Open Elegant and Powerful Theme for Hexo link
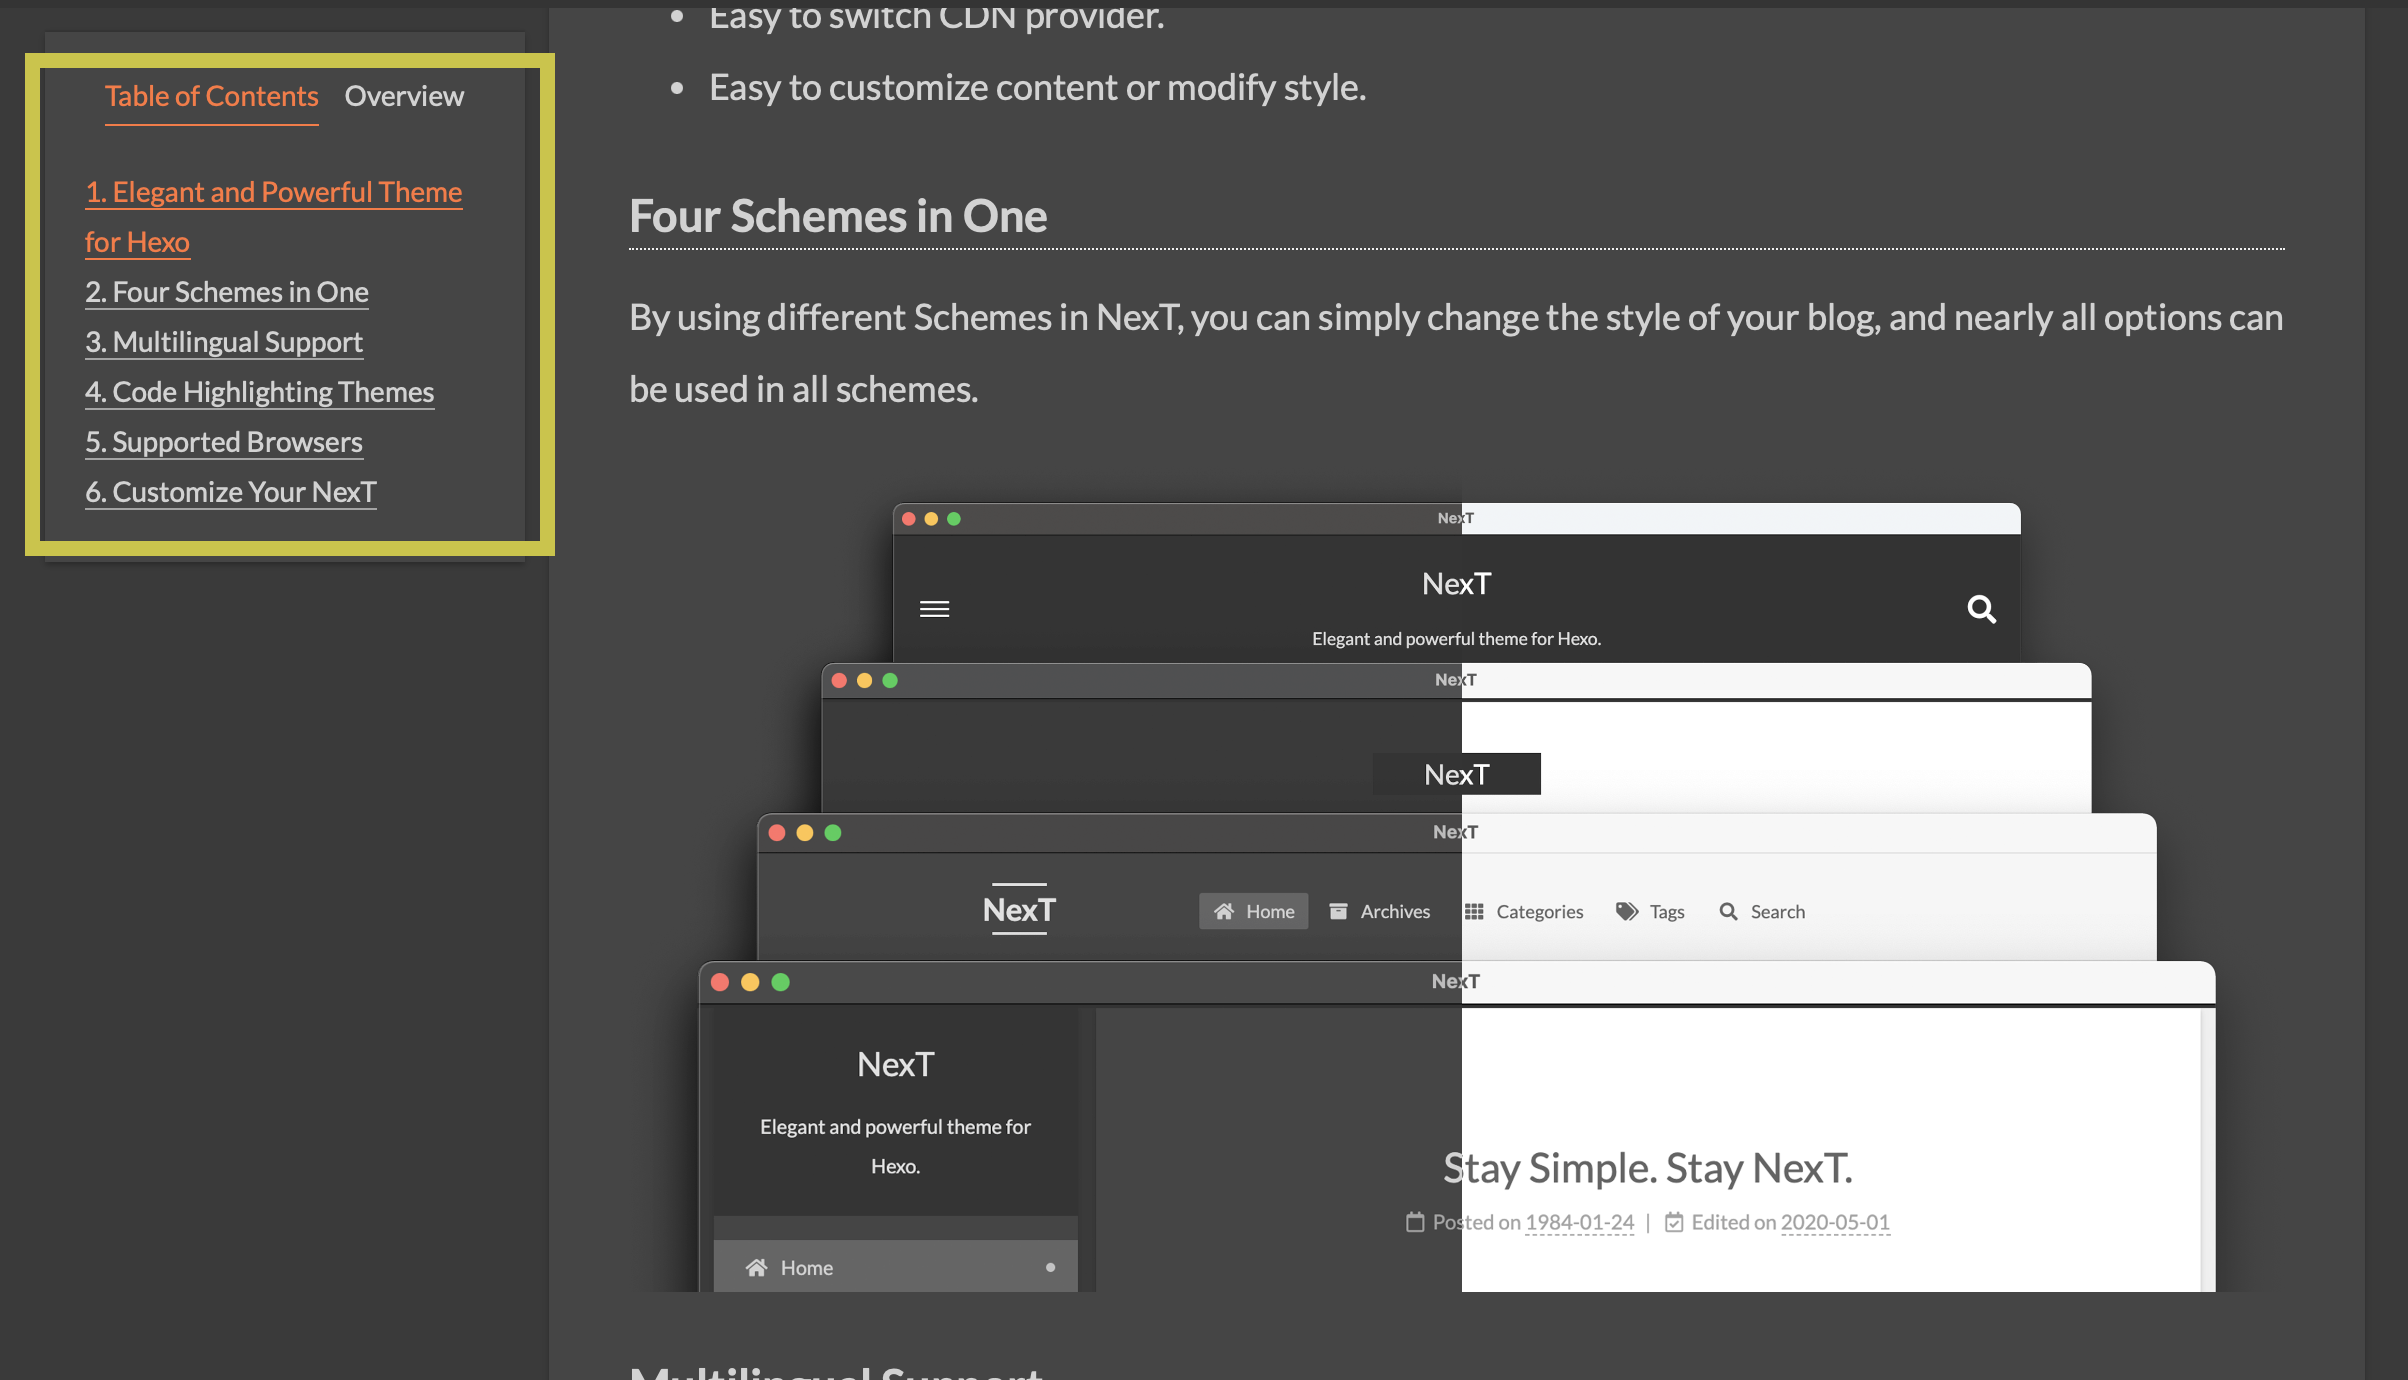 click(273, 192)
